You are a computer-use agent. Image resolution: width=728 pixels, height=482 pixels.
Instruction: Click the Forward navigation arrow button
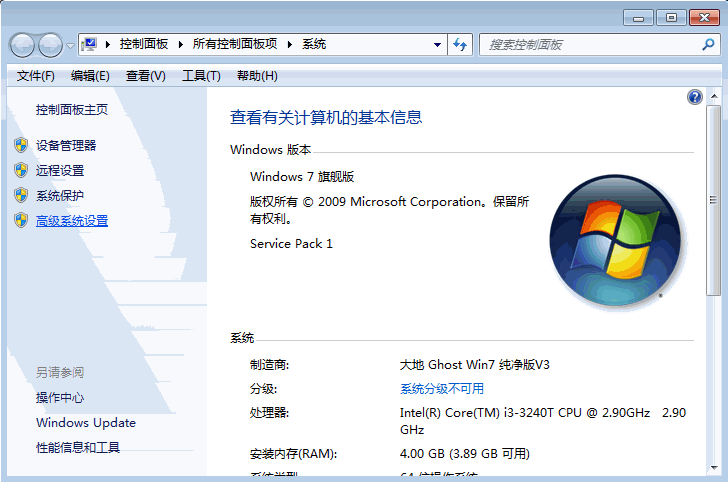tap(50, 45)
